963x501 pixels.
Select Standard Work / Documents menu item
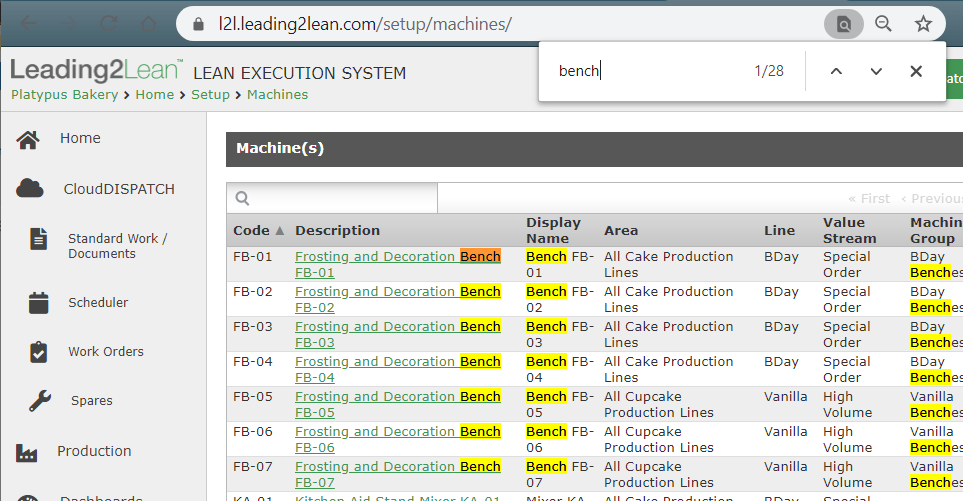pos(117,246)
